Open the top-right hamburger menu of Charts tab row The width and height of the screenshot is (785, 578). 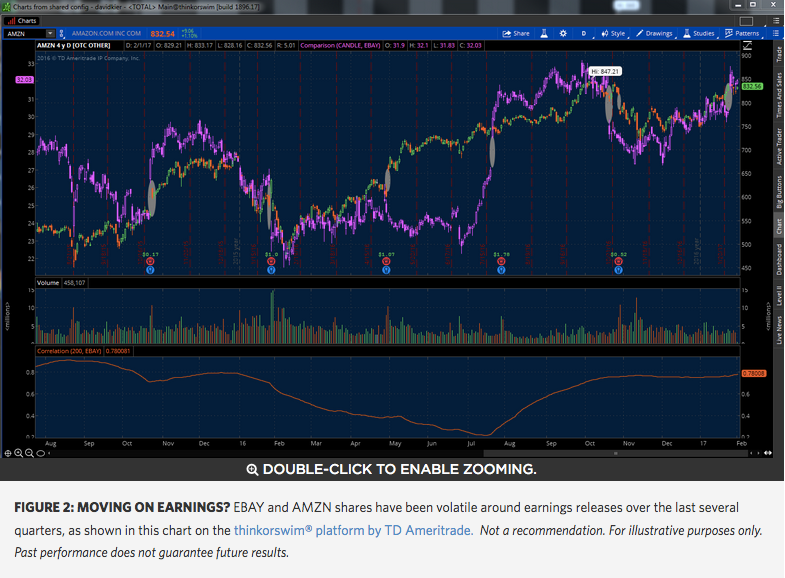point(775,21)
